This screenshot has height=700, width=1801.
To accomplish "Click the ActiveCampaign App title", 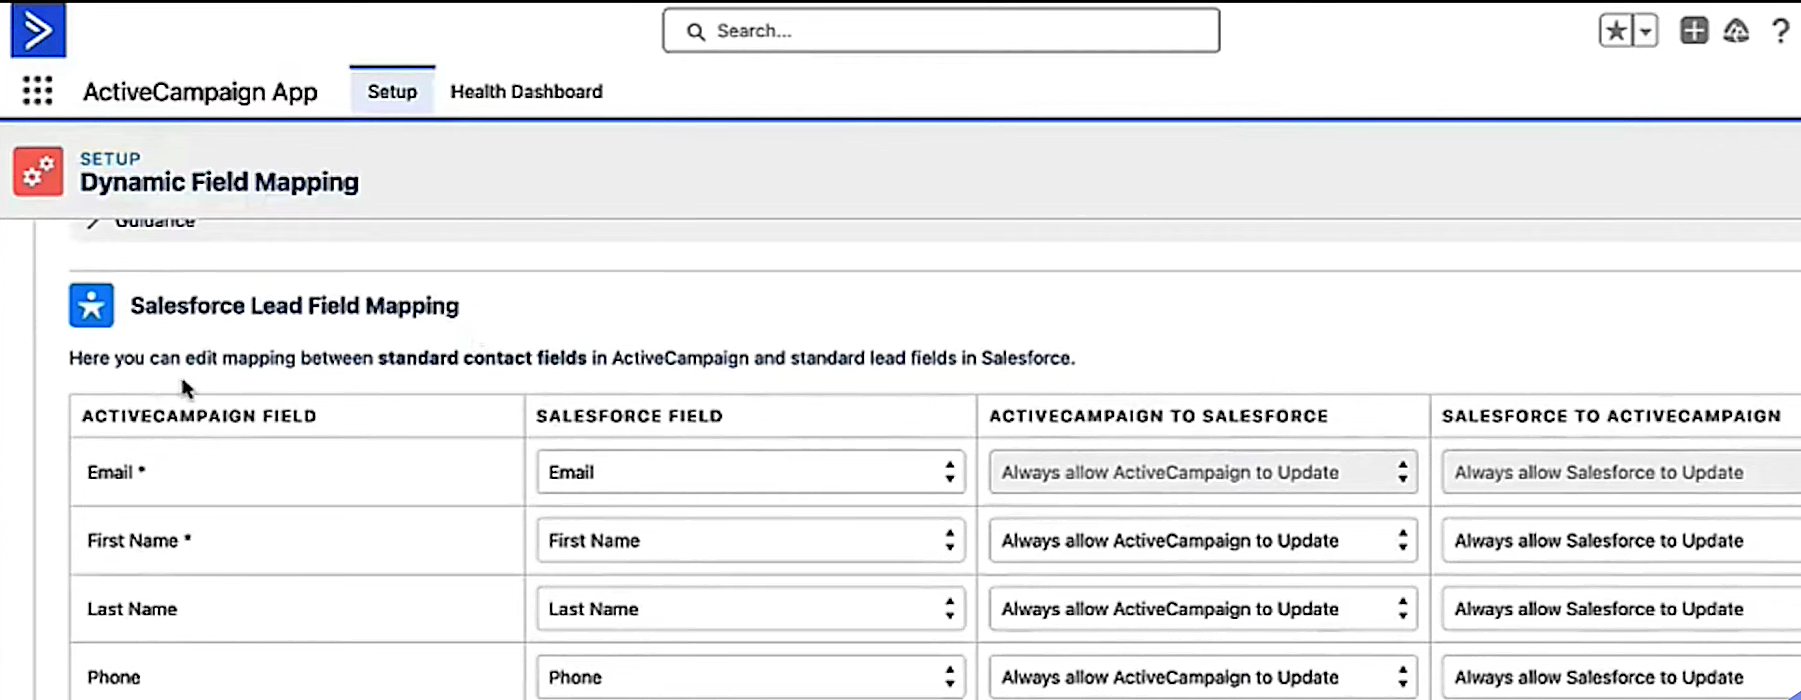I will pyautogui.click(x=200, y=92).
